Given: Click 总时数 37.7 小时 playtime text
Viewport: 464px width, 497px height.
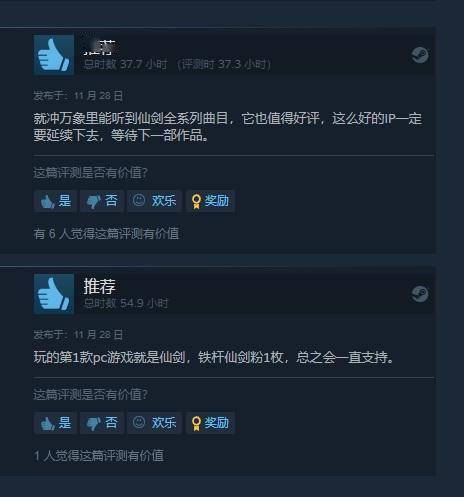Looking at the screenshot, I should (125, 64).
